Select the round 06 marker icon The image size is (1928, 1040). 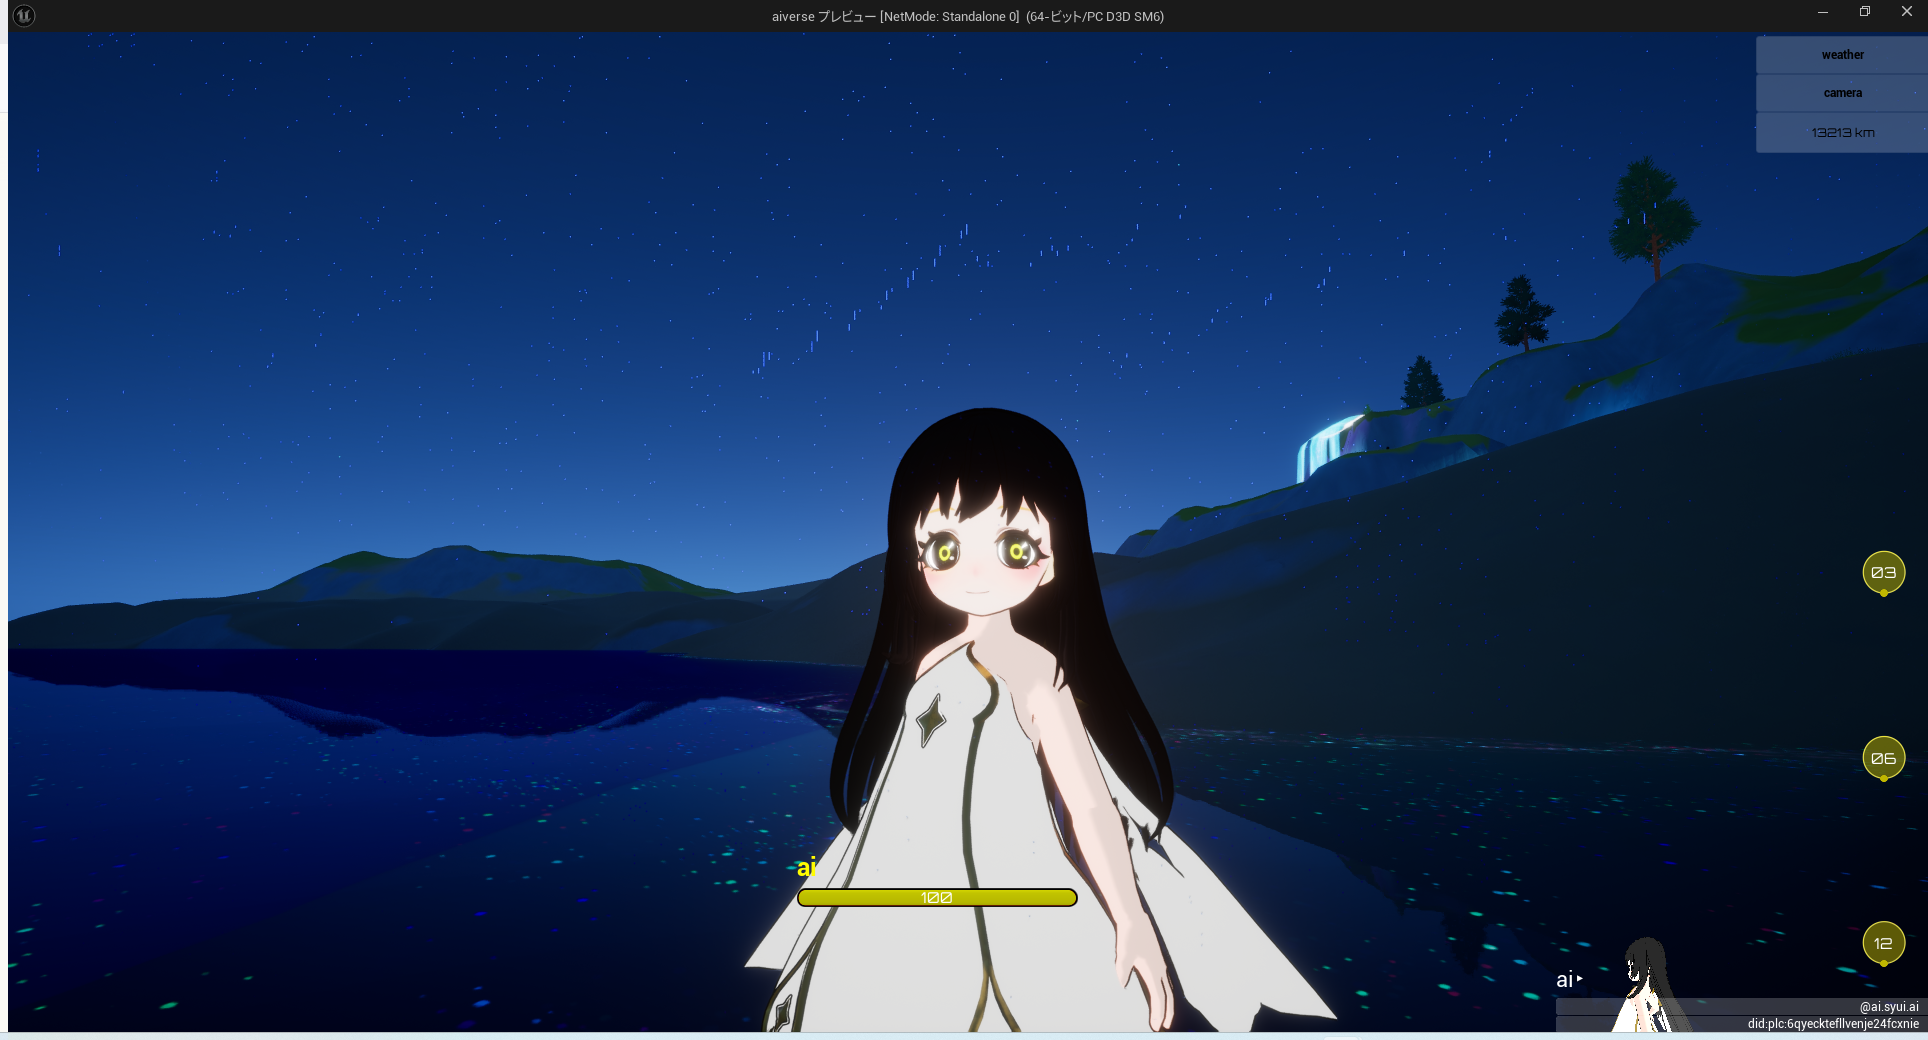tap(1883, 758)
